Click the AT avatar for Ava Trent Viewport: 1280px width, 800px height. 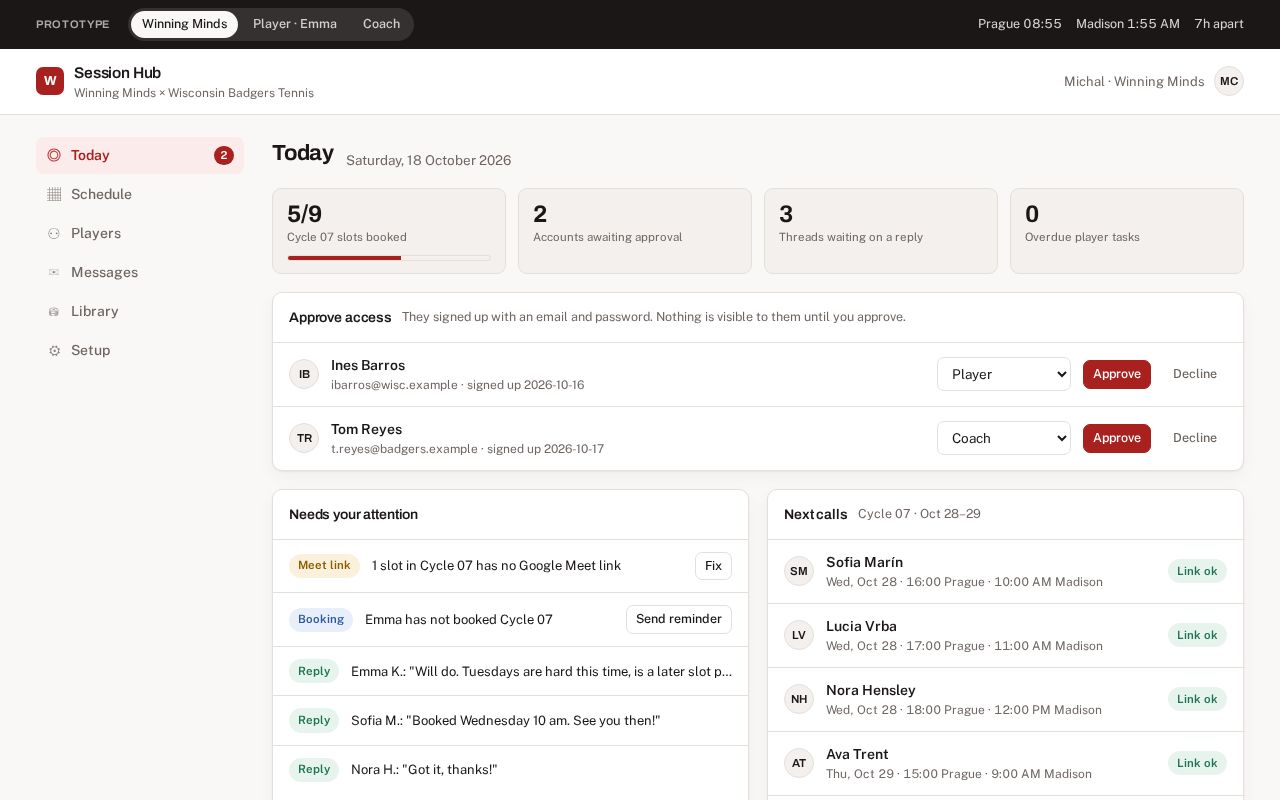click(x=799, y=763)
